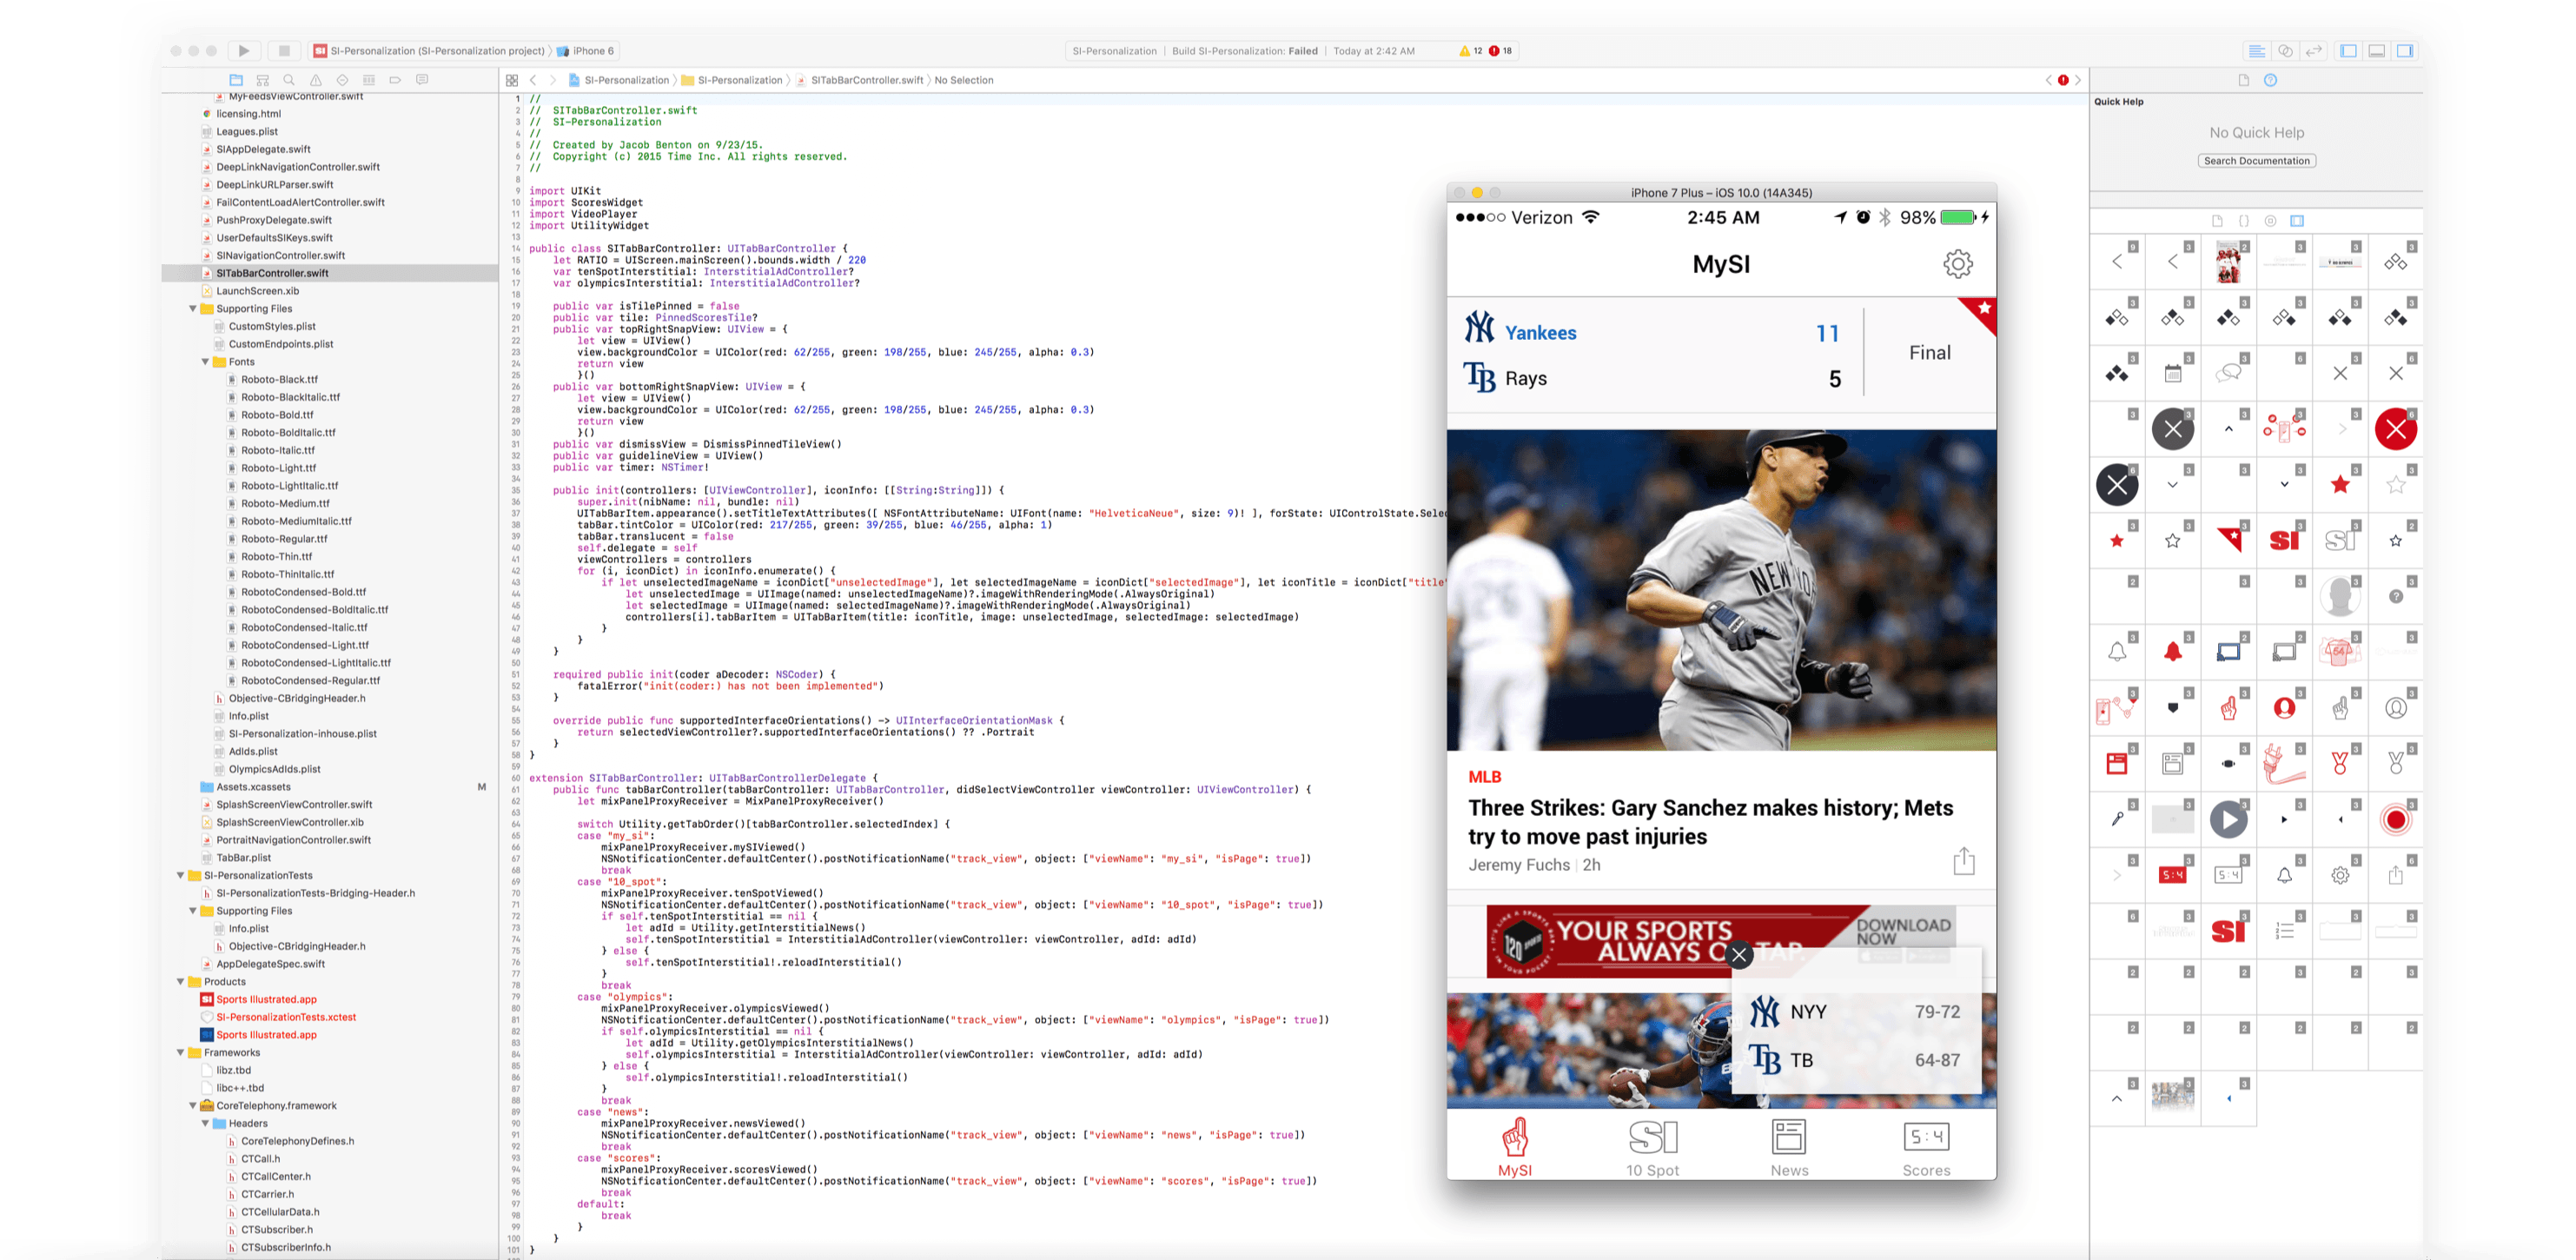This screenshot has height=1260, width=2576.
Task: Select the red bell image in media library
Action: (x=2173, y=652)
